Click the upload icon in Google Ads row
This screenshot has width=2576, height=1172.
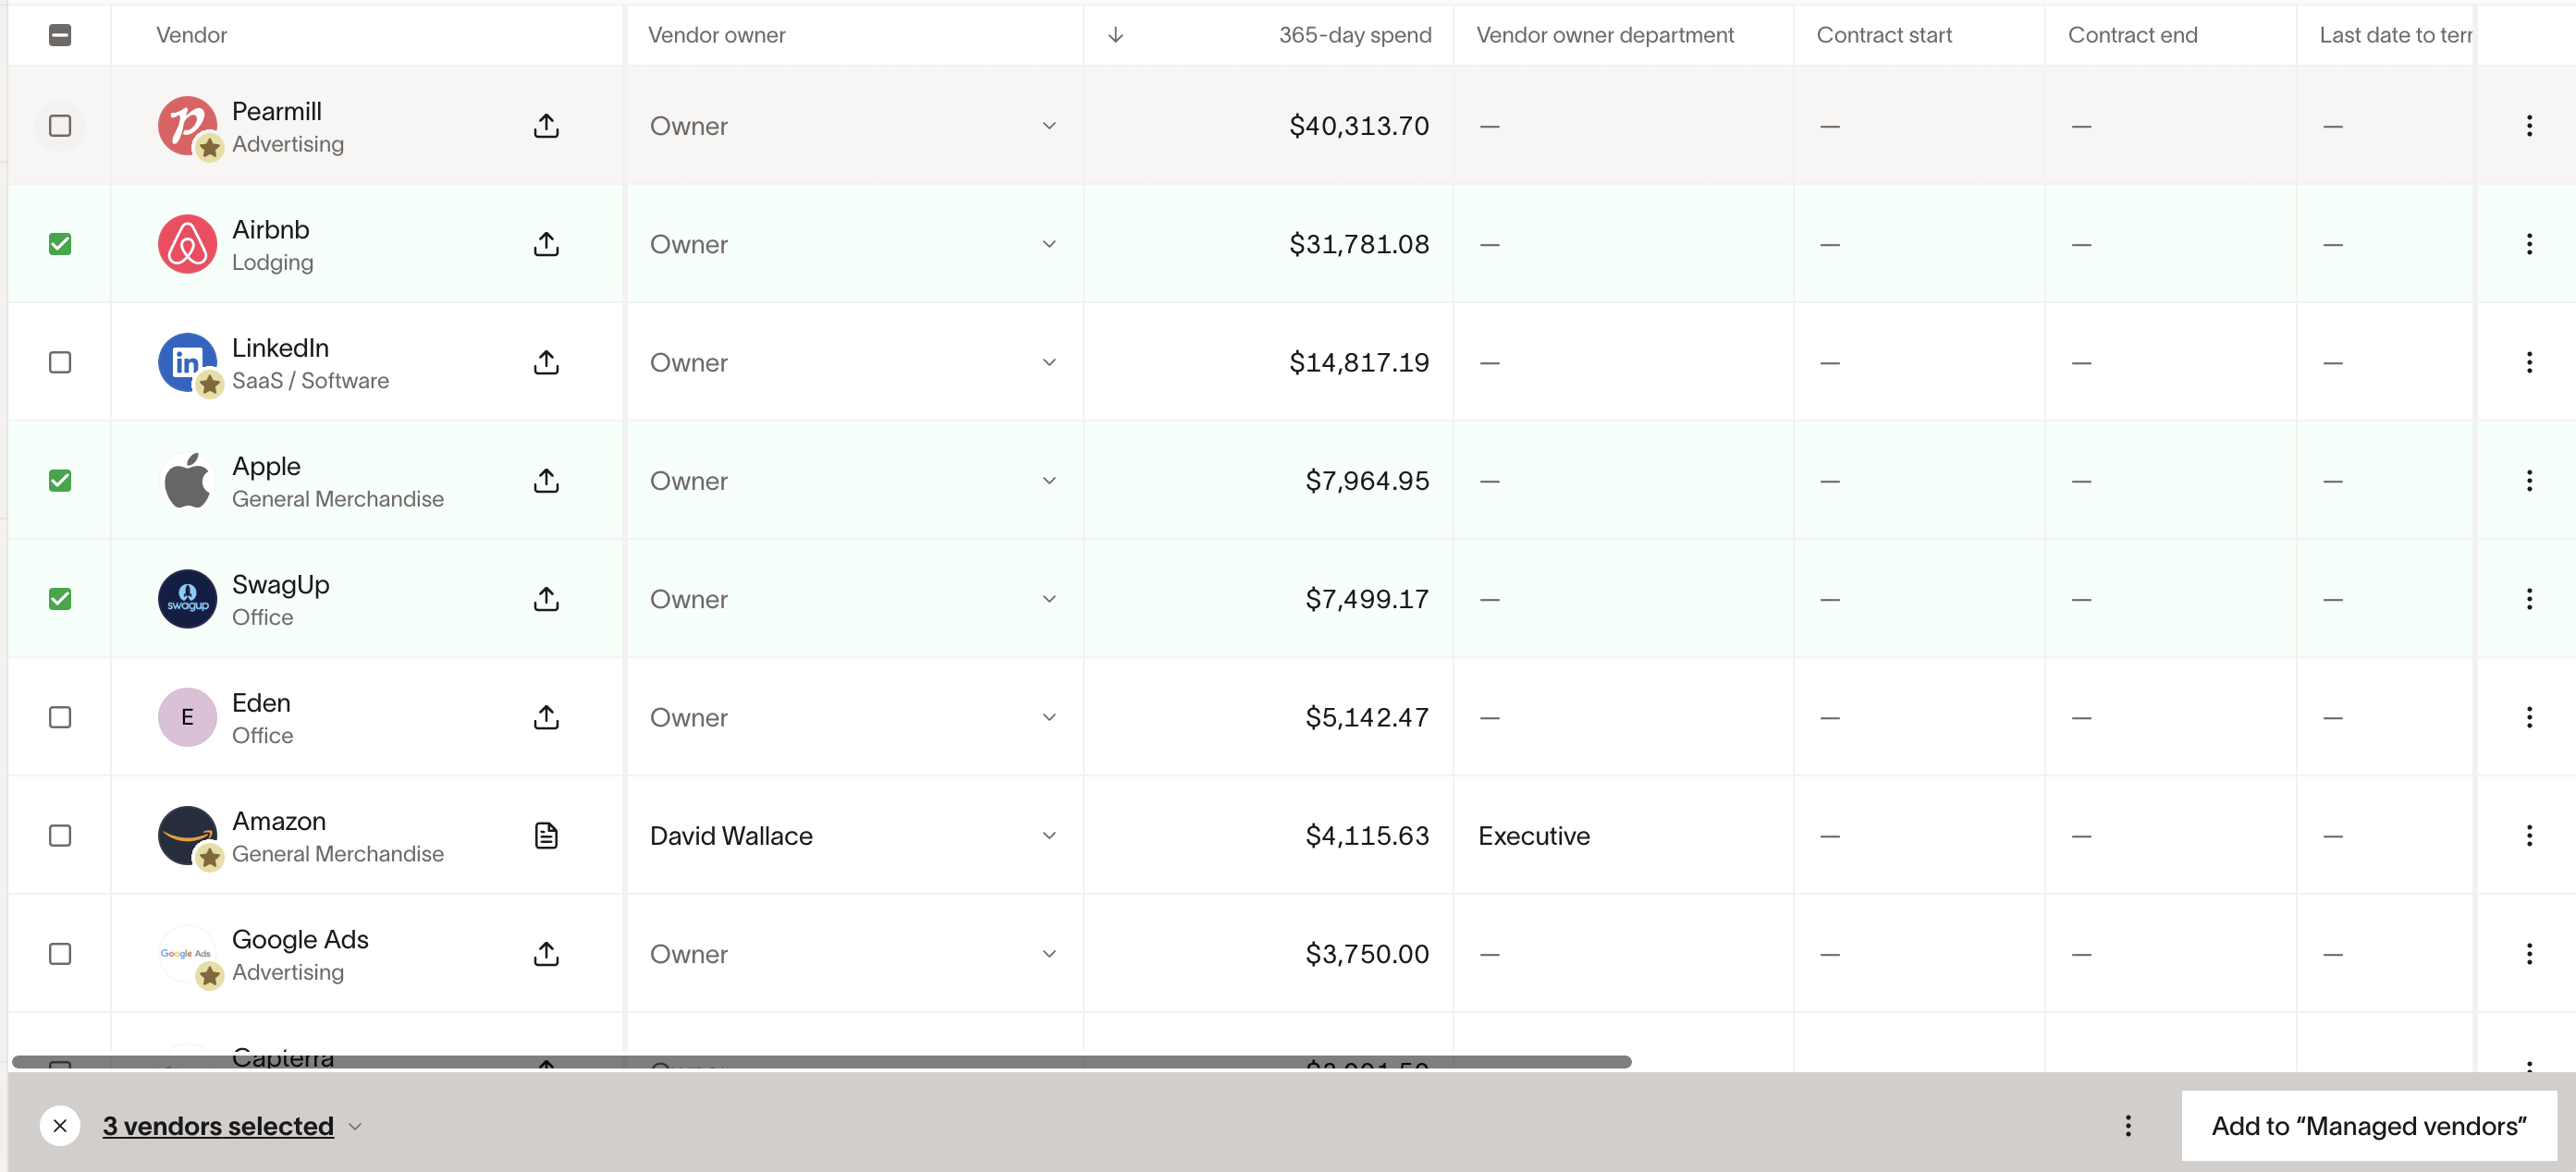pos(546,954)
